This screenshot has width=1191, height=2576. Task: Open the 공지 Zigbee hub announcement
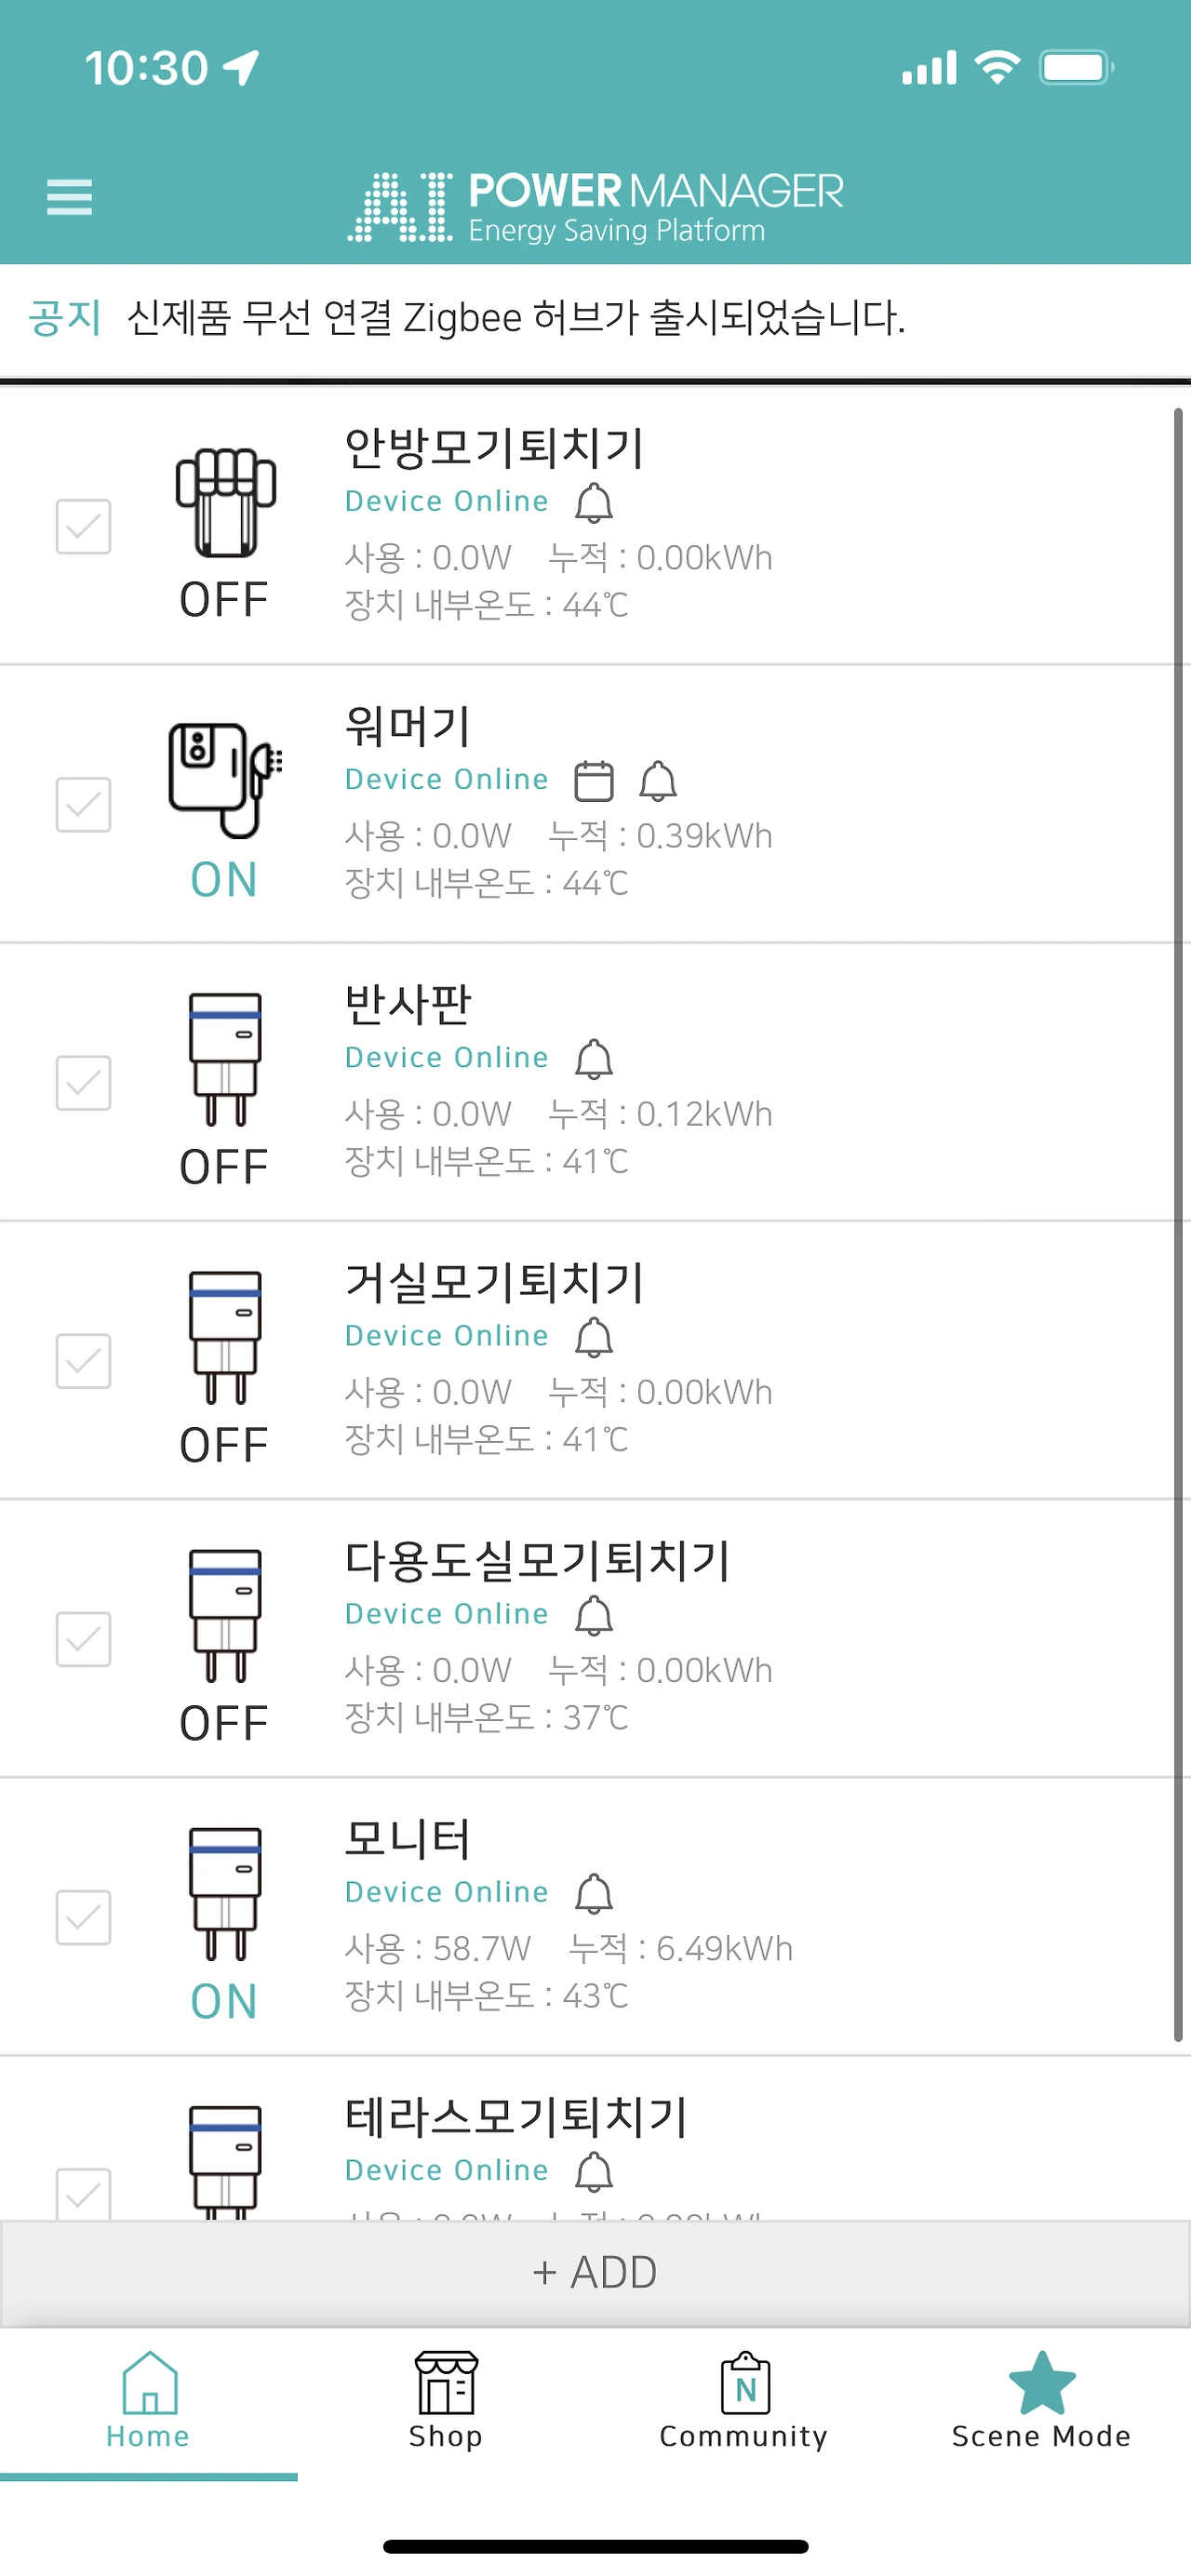(x=515, y=319)
